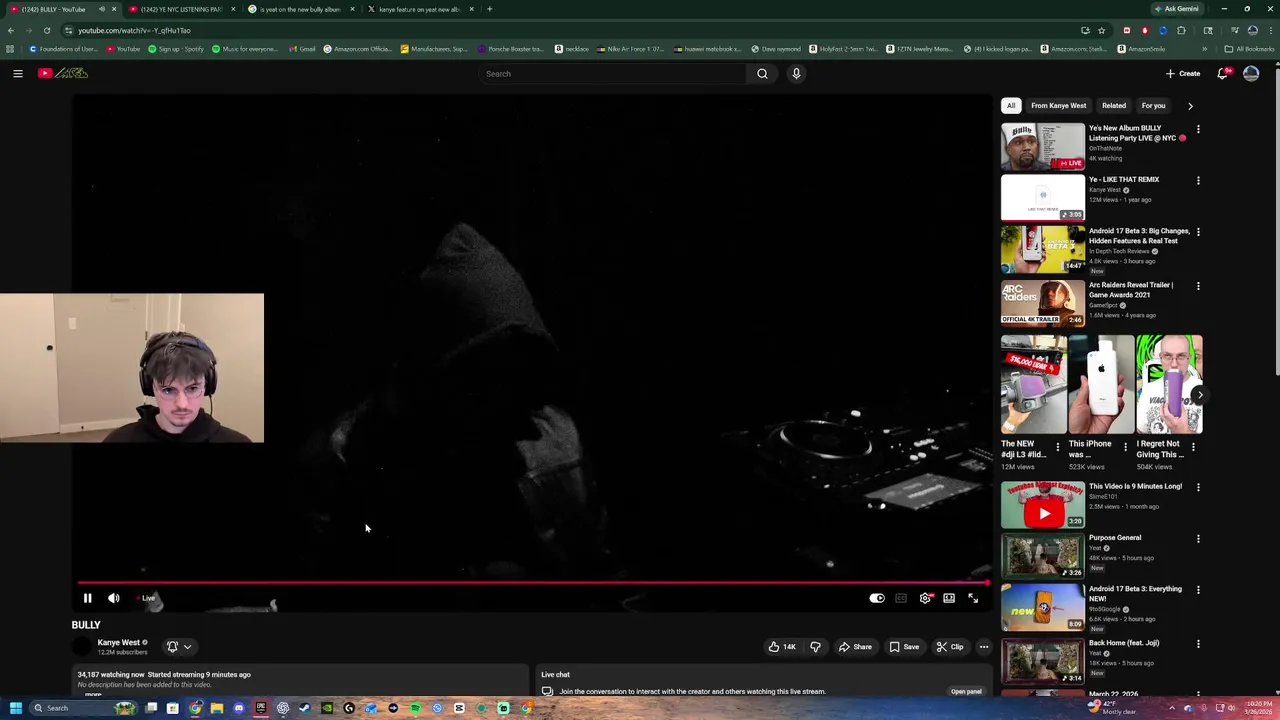The height and width of the screenshot is (720, 1280).
Task: Open options for Purpose General video
Action: pyautogui.click(x=1198, y=539)
